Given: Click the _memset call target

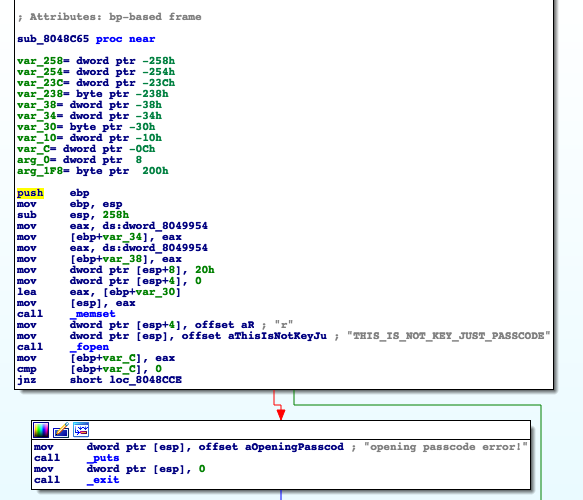Looking at the screenshot, I should click(93, 314).
